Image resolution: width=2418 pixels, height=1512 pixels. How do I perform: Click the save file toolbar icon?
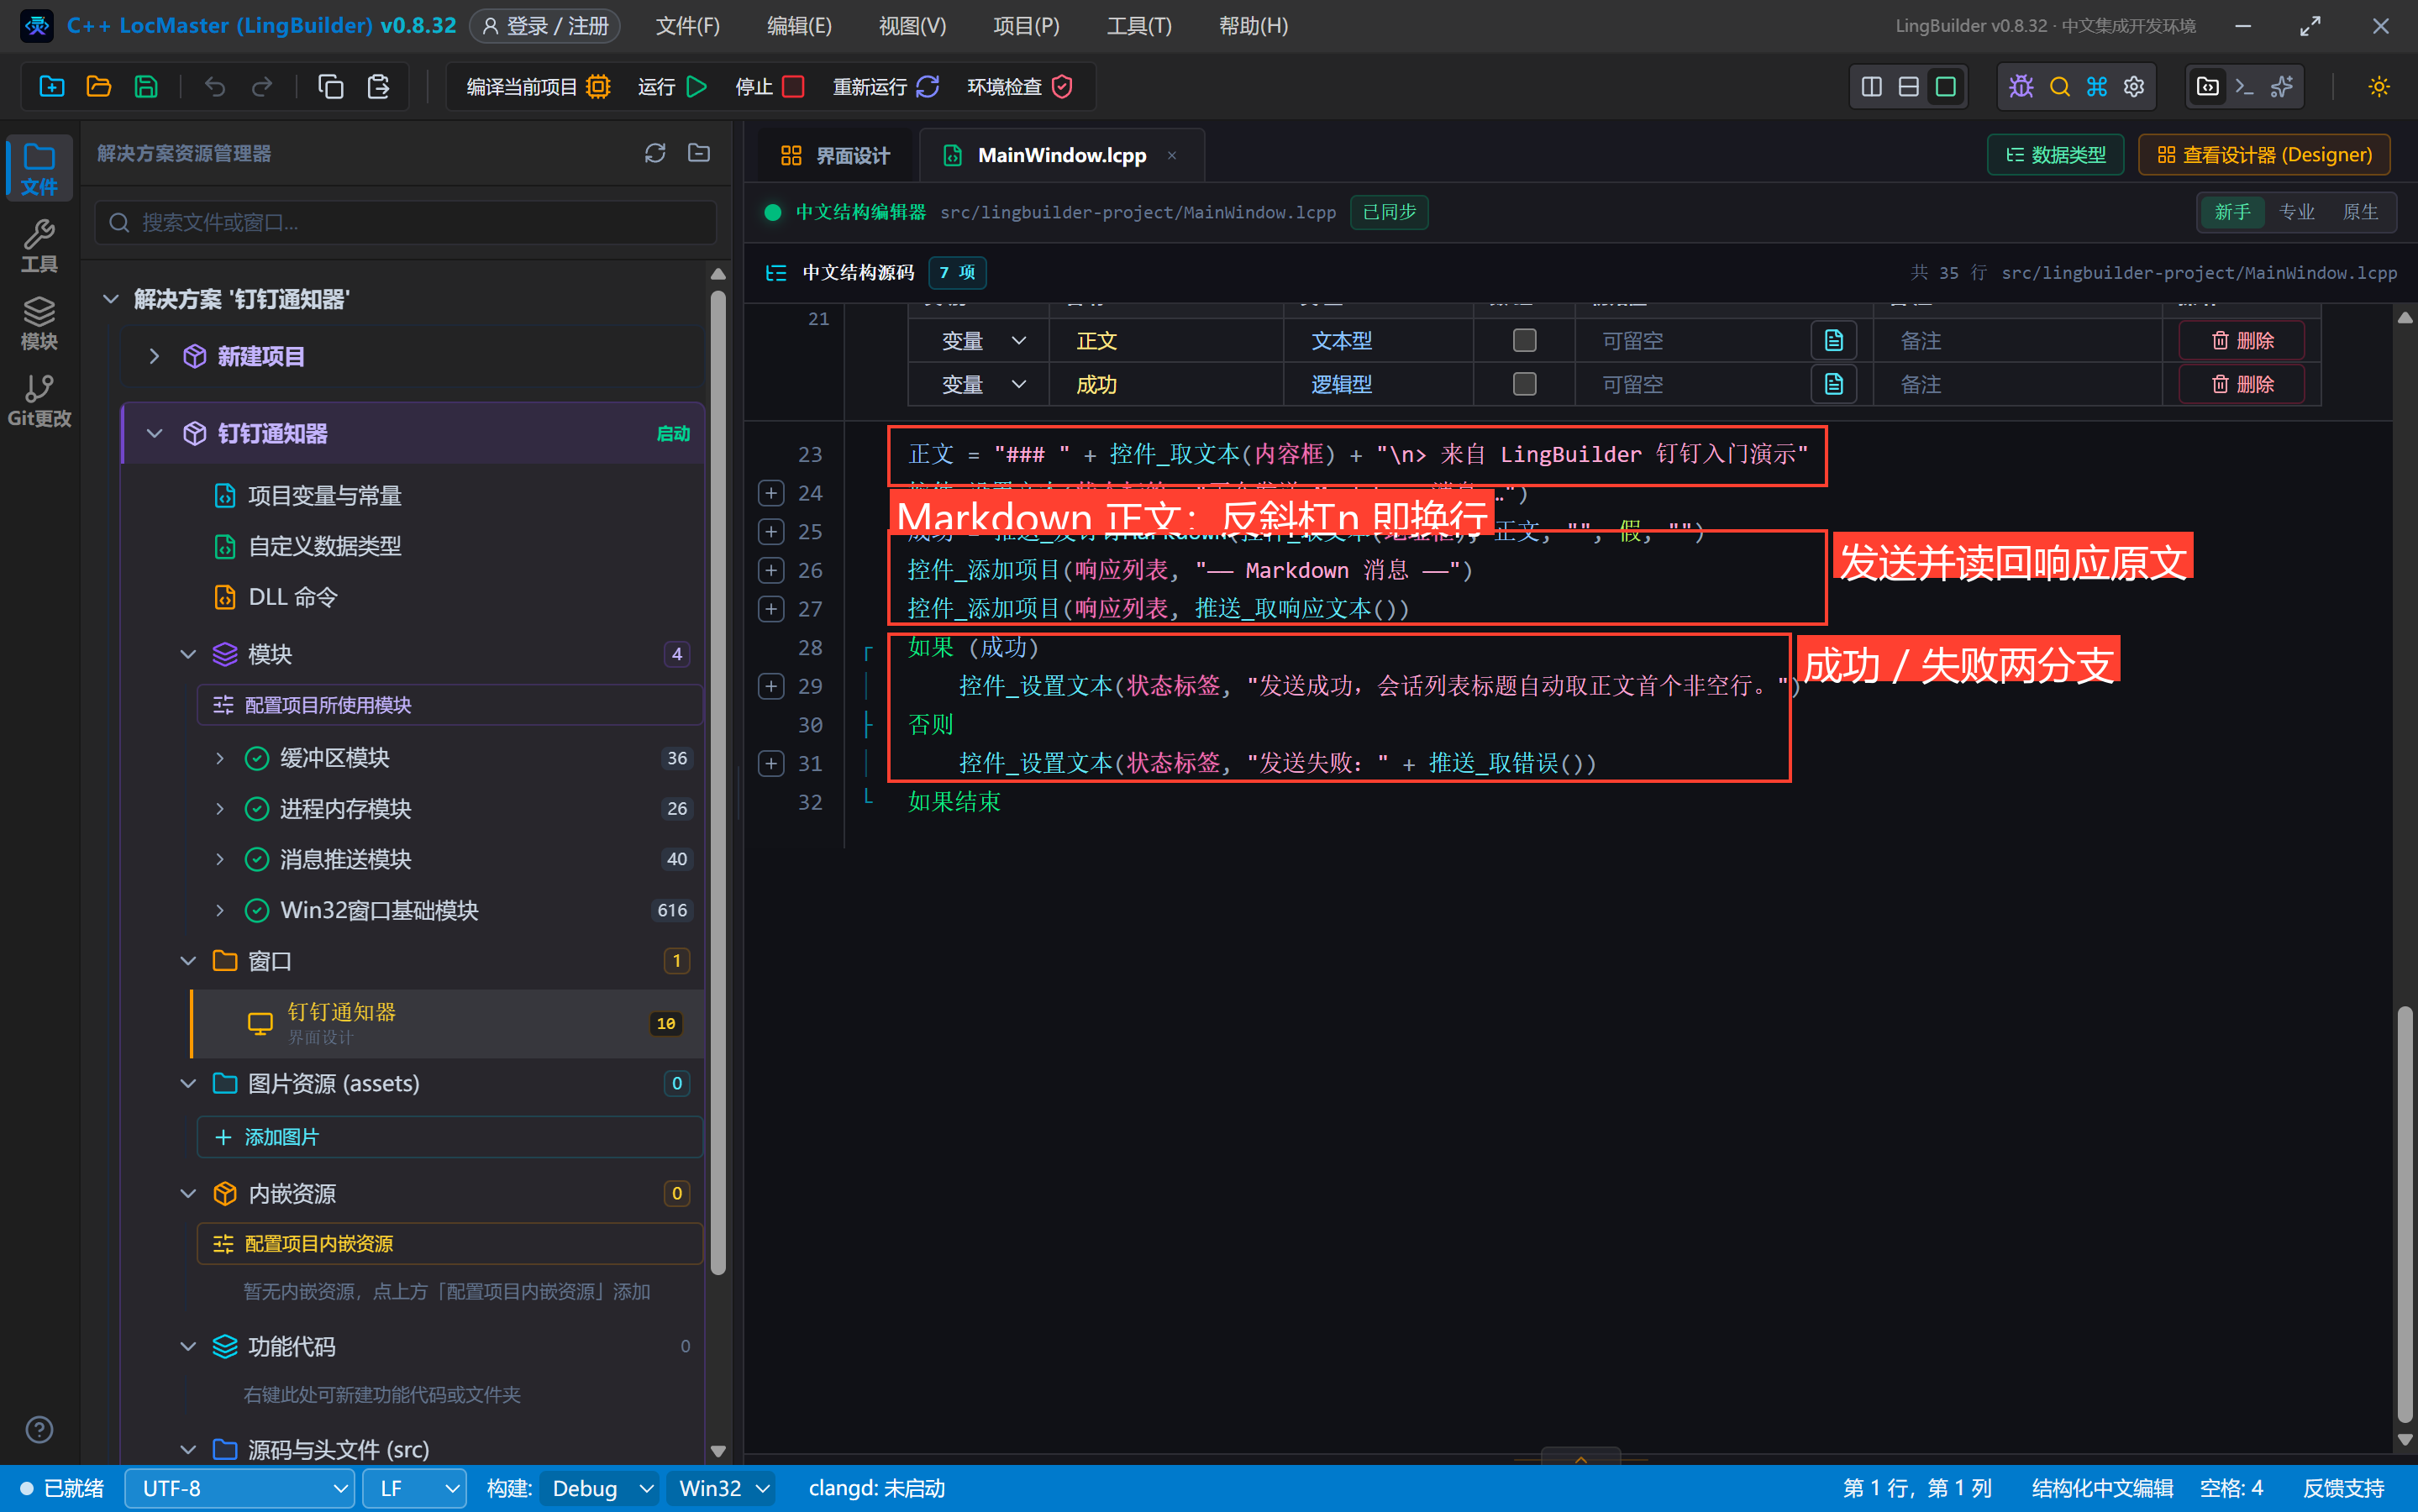[x=146, y=87]
